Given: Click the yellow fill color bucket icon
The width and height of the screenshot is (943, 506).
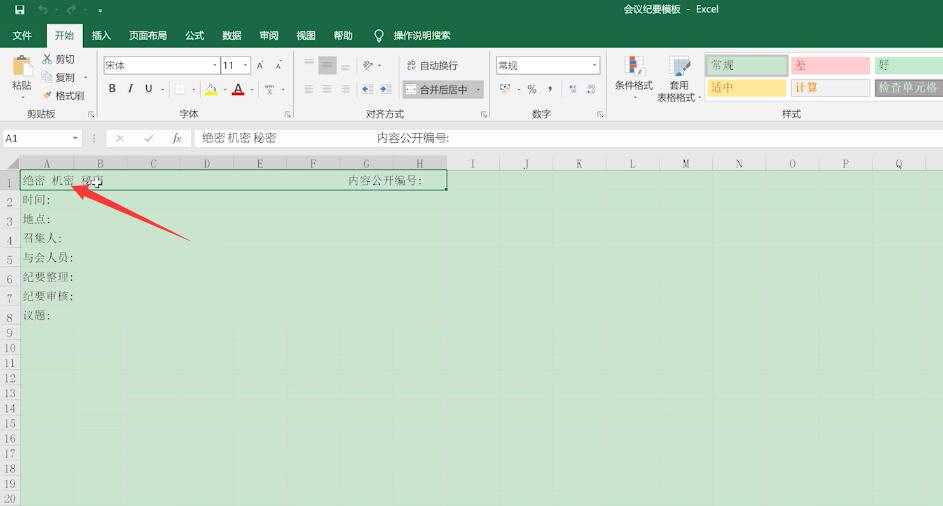Looking at the screenshot, I should (x=211, y=89).
